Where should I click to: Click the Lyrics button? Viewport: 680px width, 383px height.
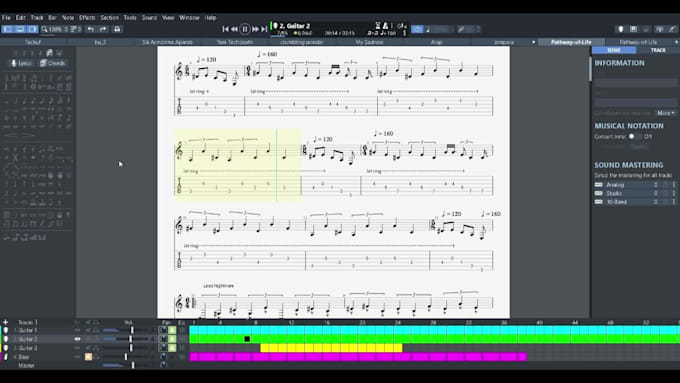pyautogui.click(x=22, y=63)
